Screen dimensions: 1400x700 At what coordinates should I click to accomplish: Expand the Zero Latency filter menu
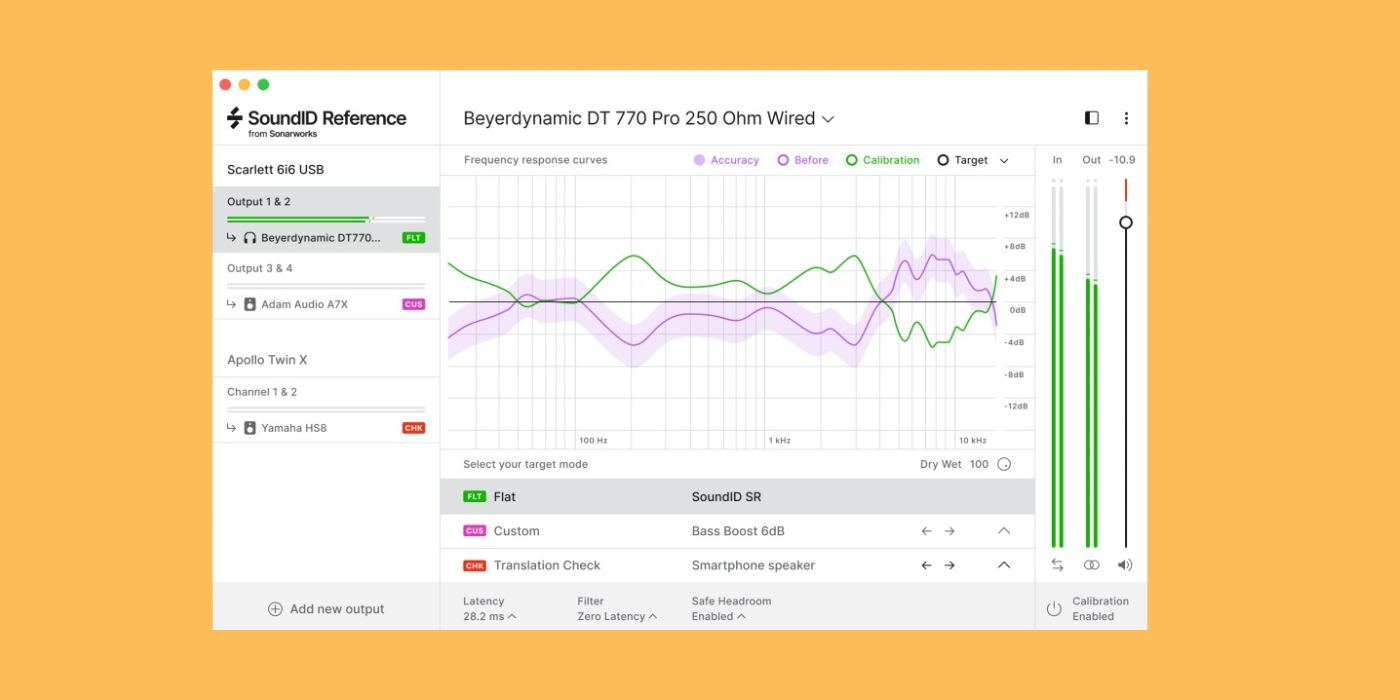point(617,616)
